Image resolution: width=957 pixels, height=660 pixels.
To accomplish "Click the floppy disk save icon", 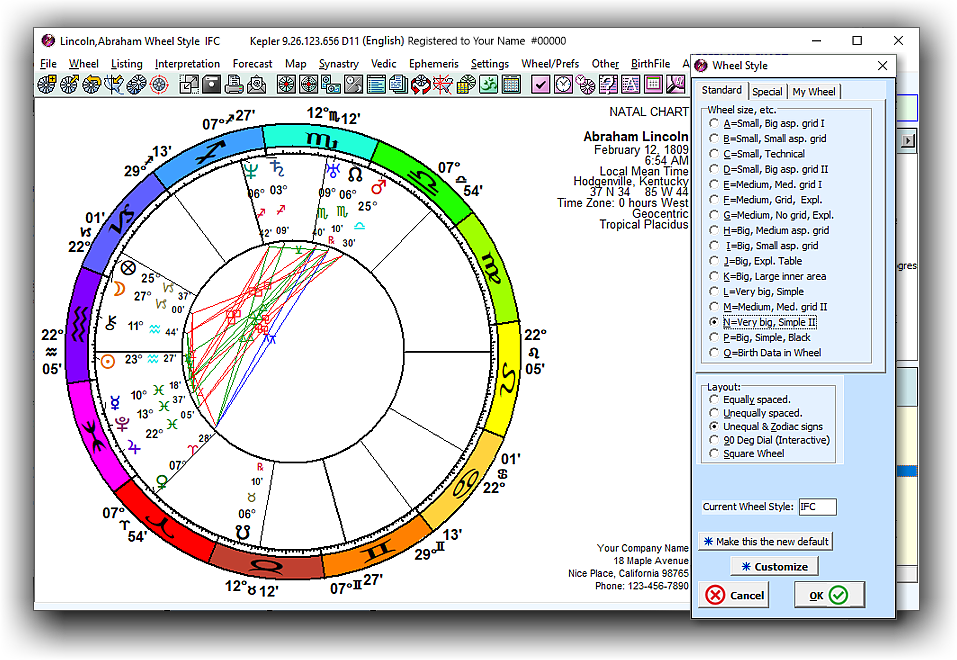I will click(211, 85).
